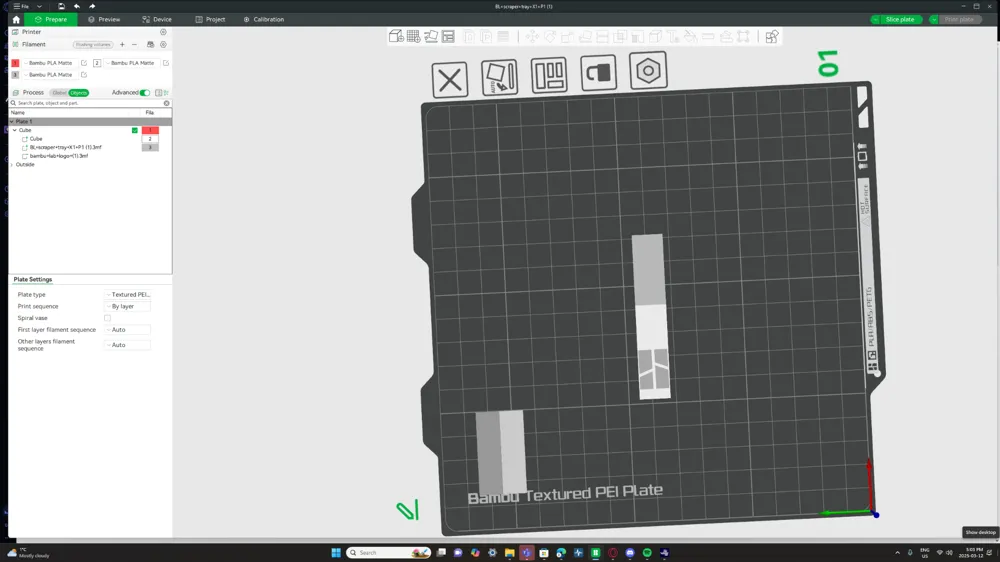1000x562 pixels.
Task: Click filament 1 red color swatch
Action: (15, 63)
